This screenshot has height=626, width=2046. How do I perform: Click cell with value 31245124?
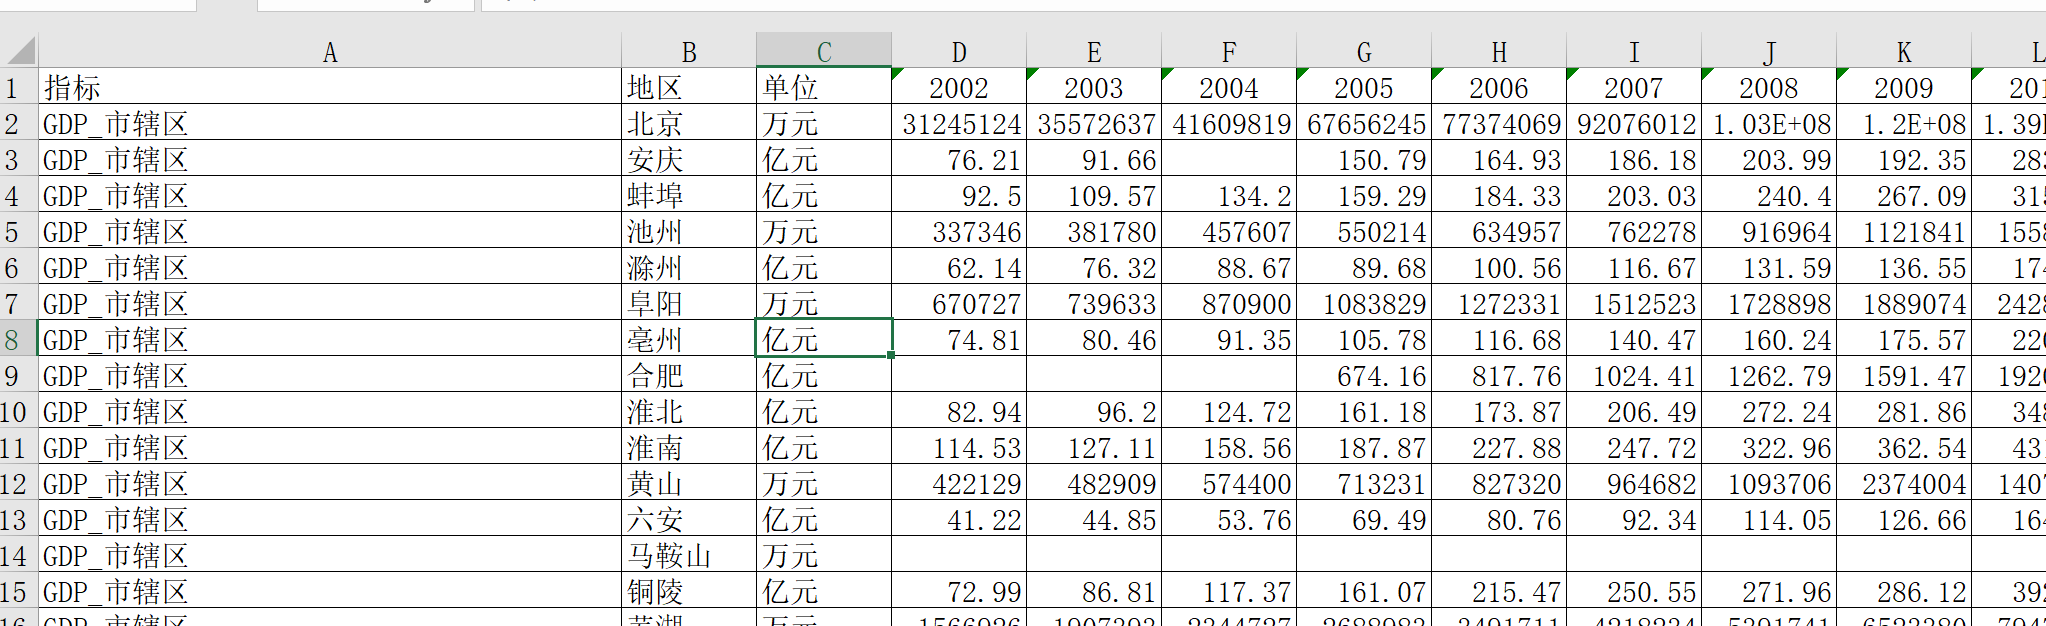(x=959, y=123)
